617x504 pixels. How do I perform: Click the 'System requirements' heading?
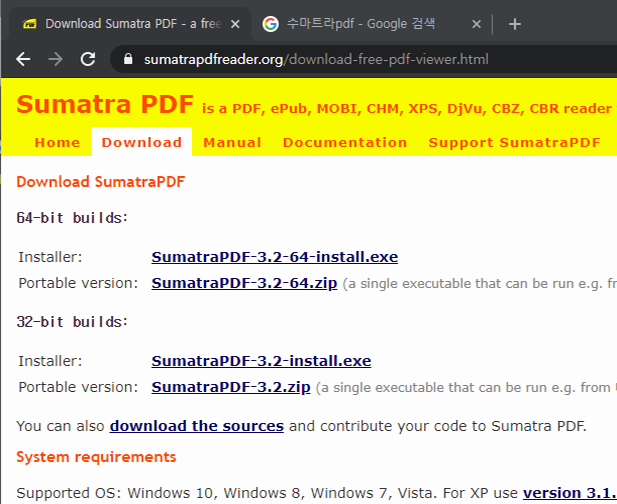click(x=96, y=457)
